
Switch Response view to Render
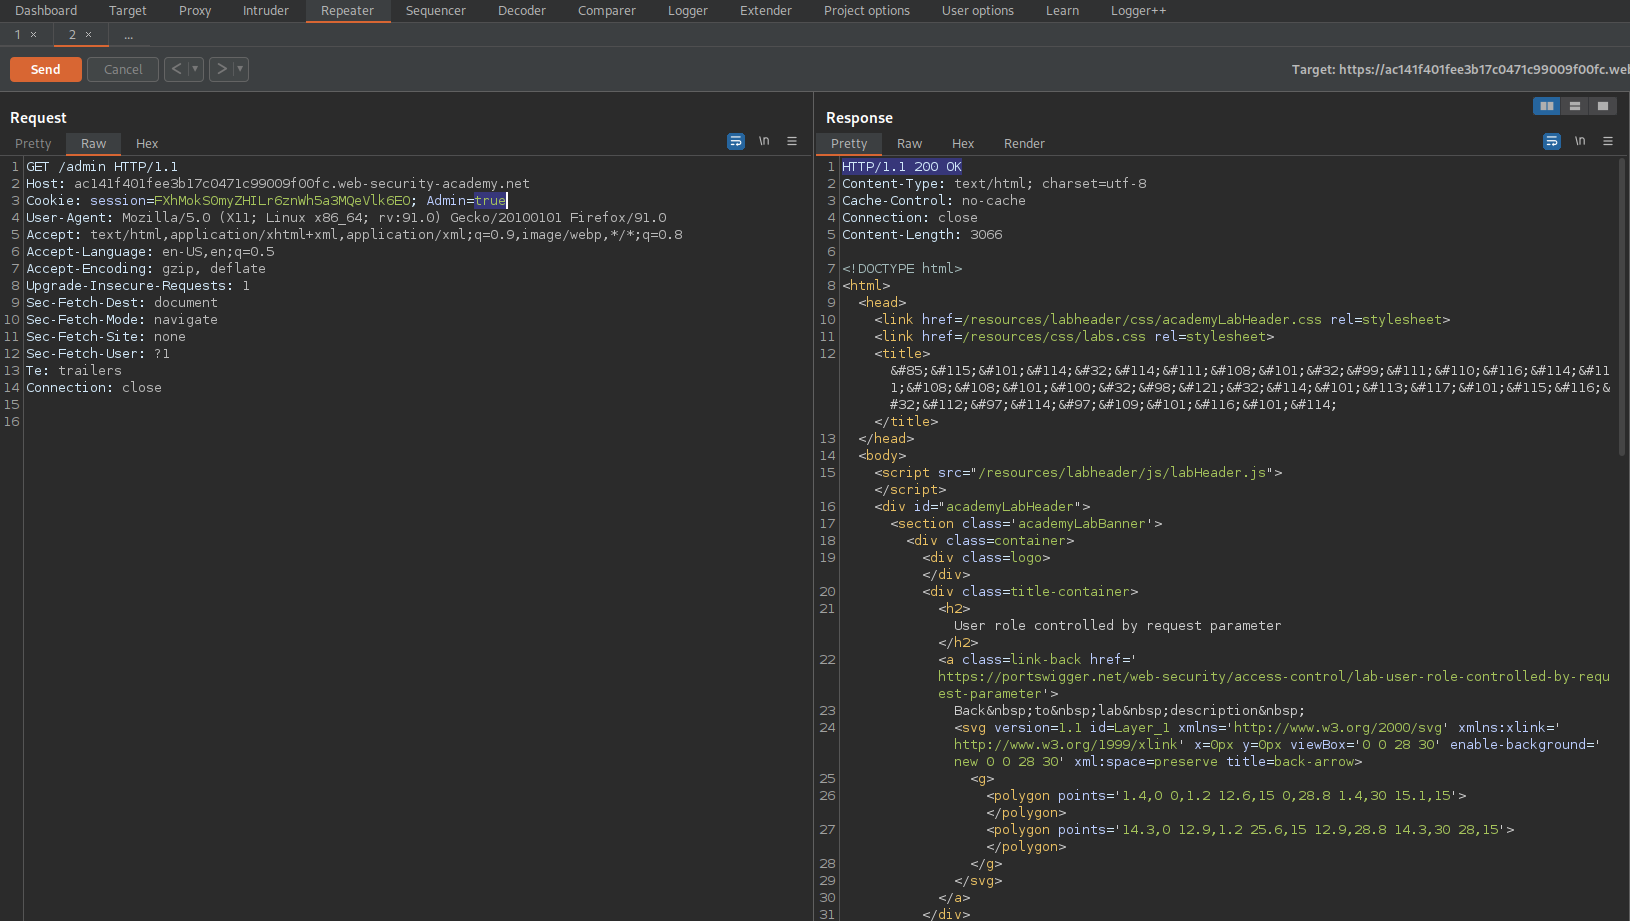1024,144
